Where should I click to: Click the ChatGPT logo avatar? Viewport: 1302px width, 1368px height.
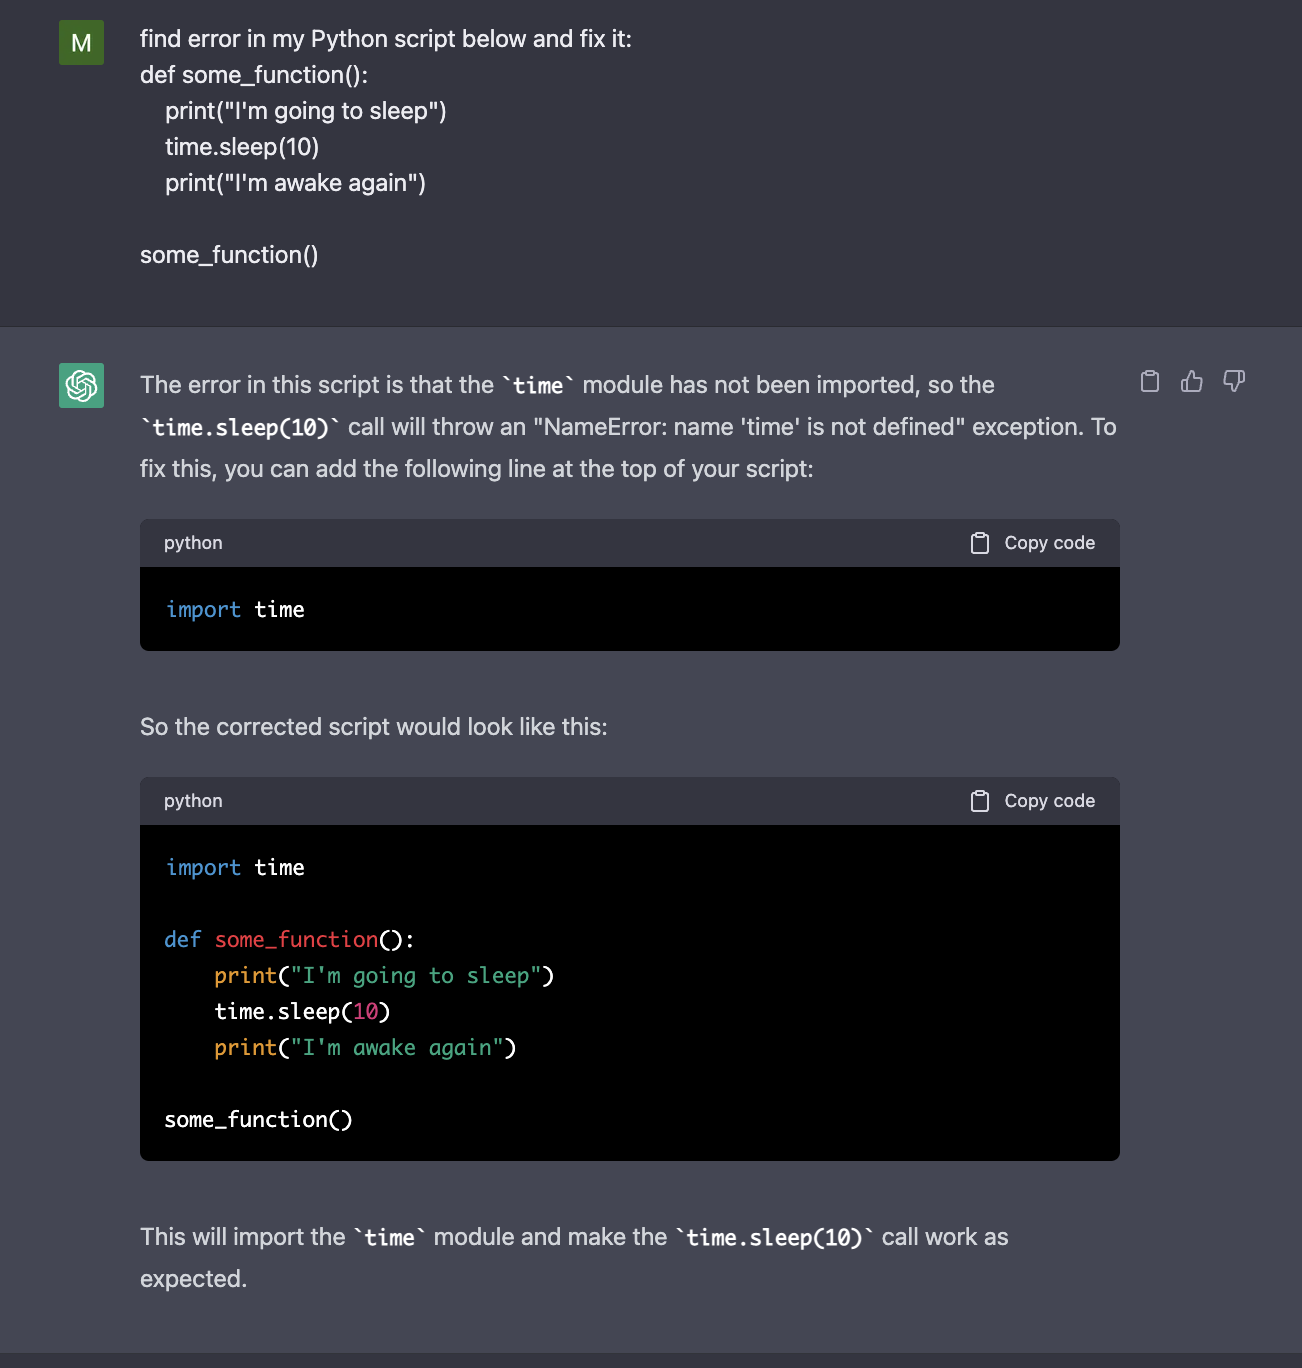82,385
